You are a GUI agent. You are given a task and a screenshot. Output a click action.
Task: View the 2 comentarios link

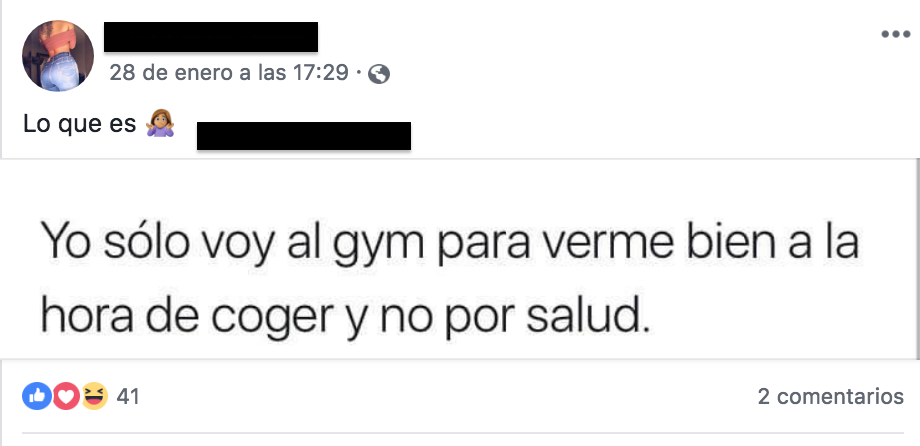(x=830, y=396)
